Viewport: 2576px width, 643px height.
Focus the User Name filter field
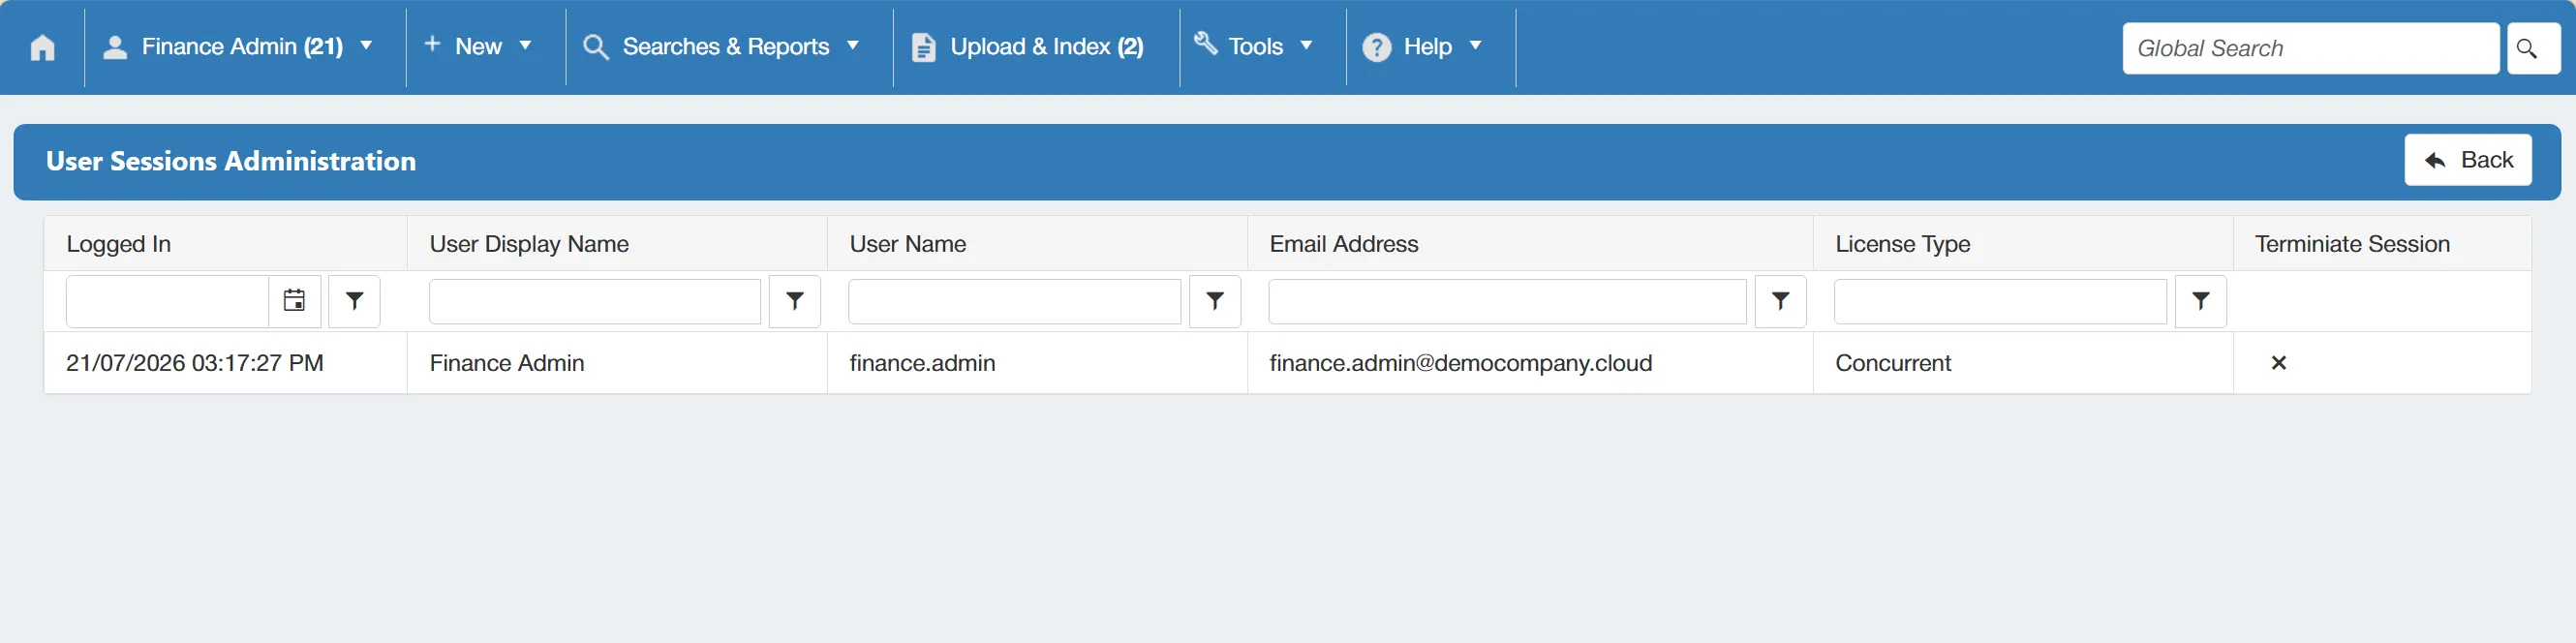(x=1015, y=301)
